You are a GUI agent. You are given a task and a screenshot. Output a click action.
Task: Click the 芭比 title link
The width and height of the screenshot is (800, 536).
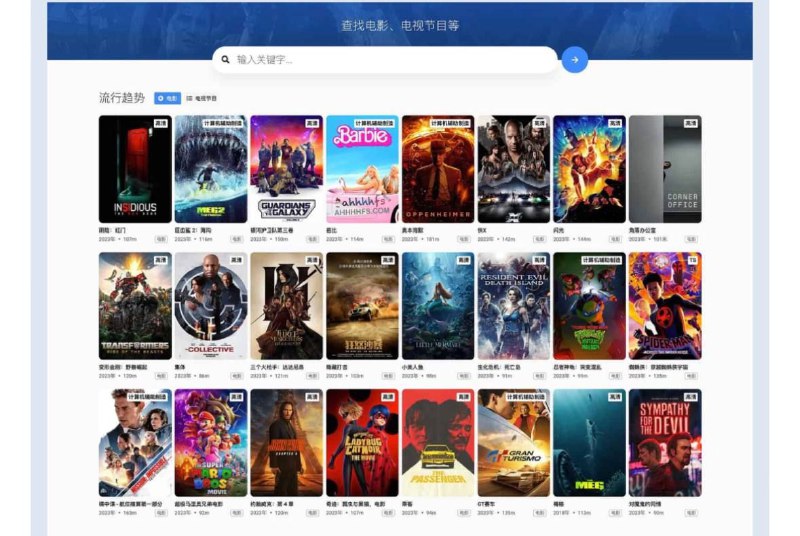point(332,231)
